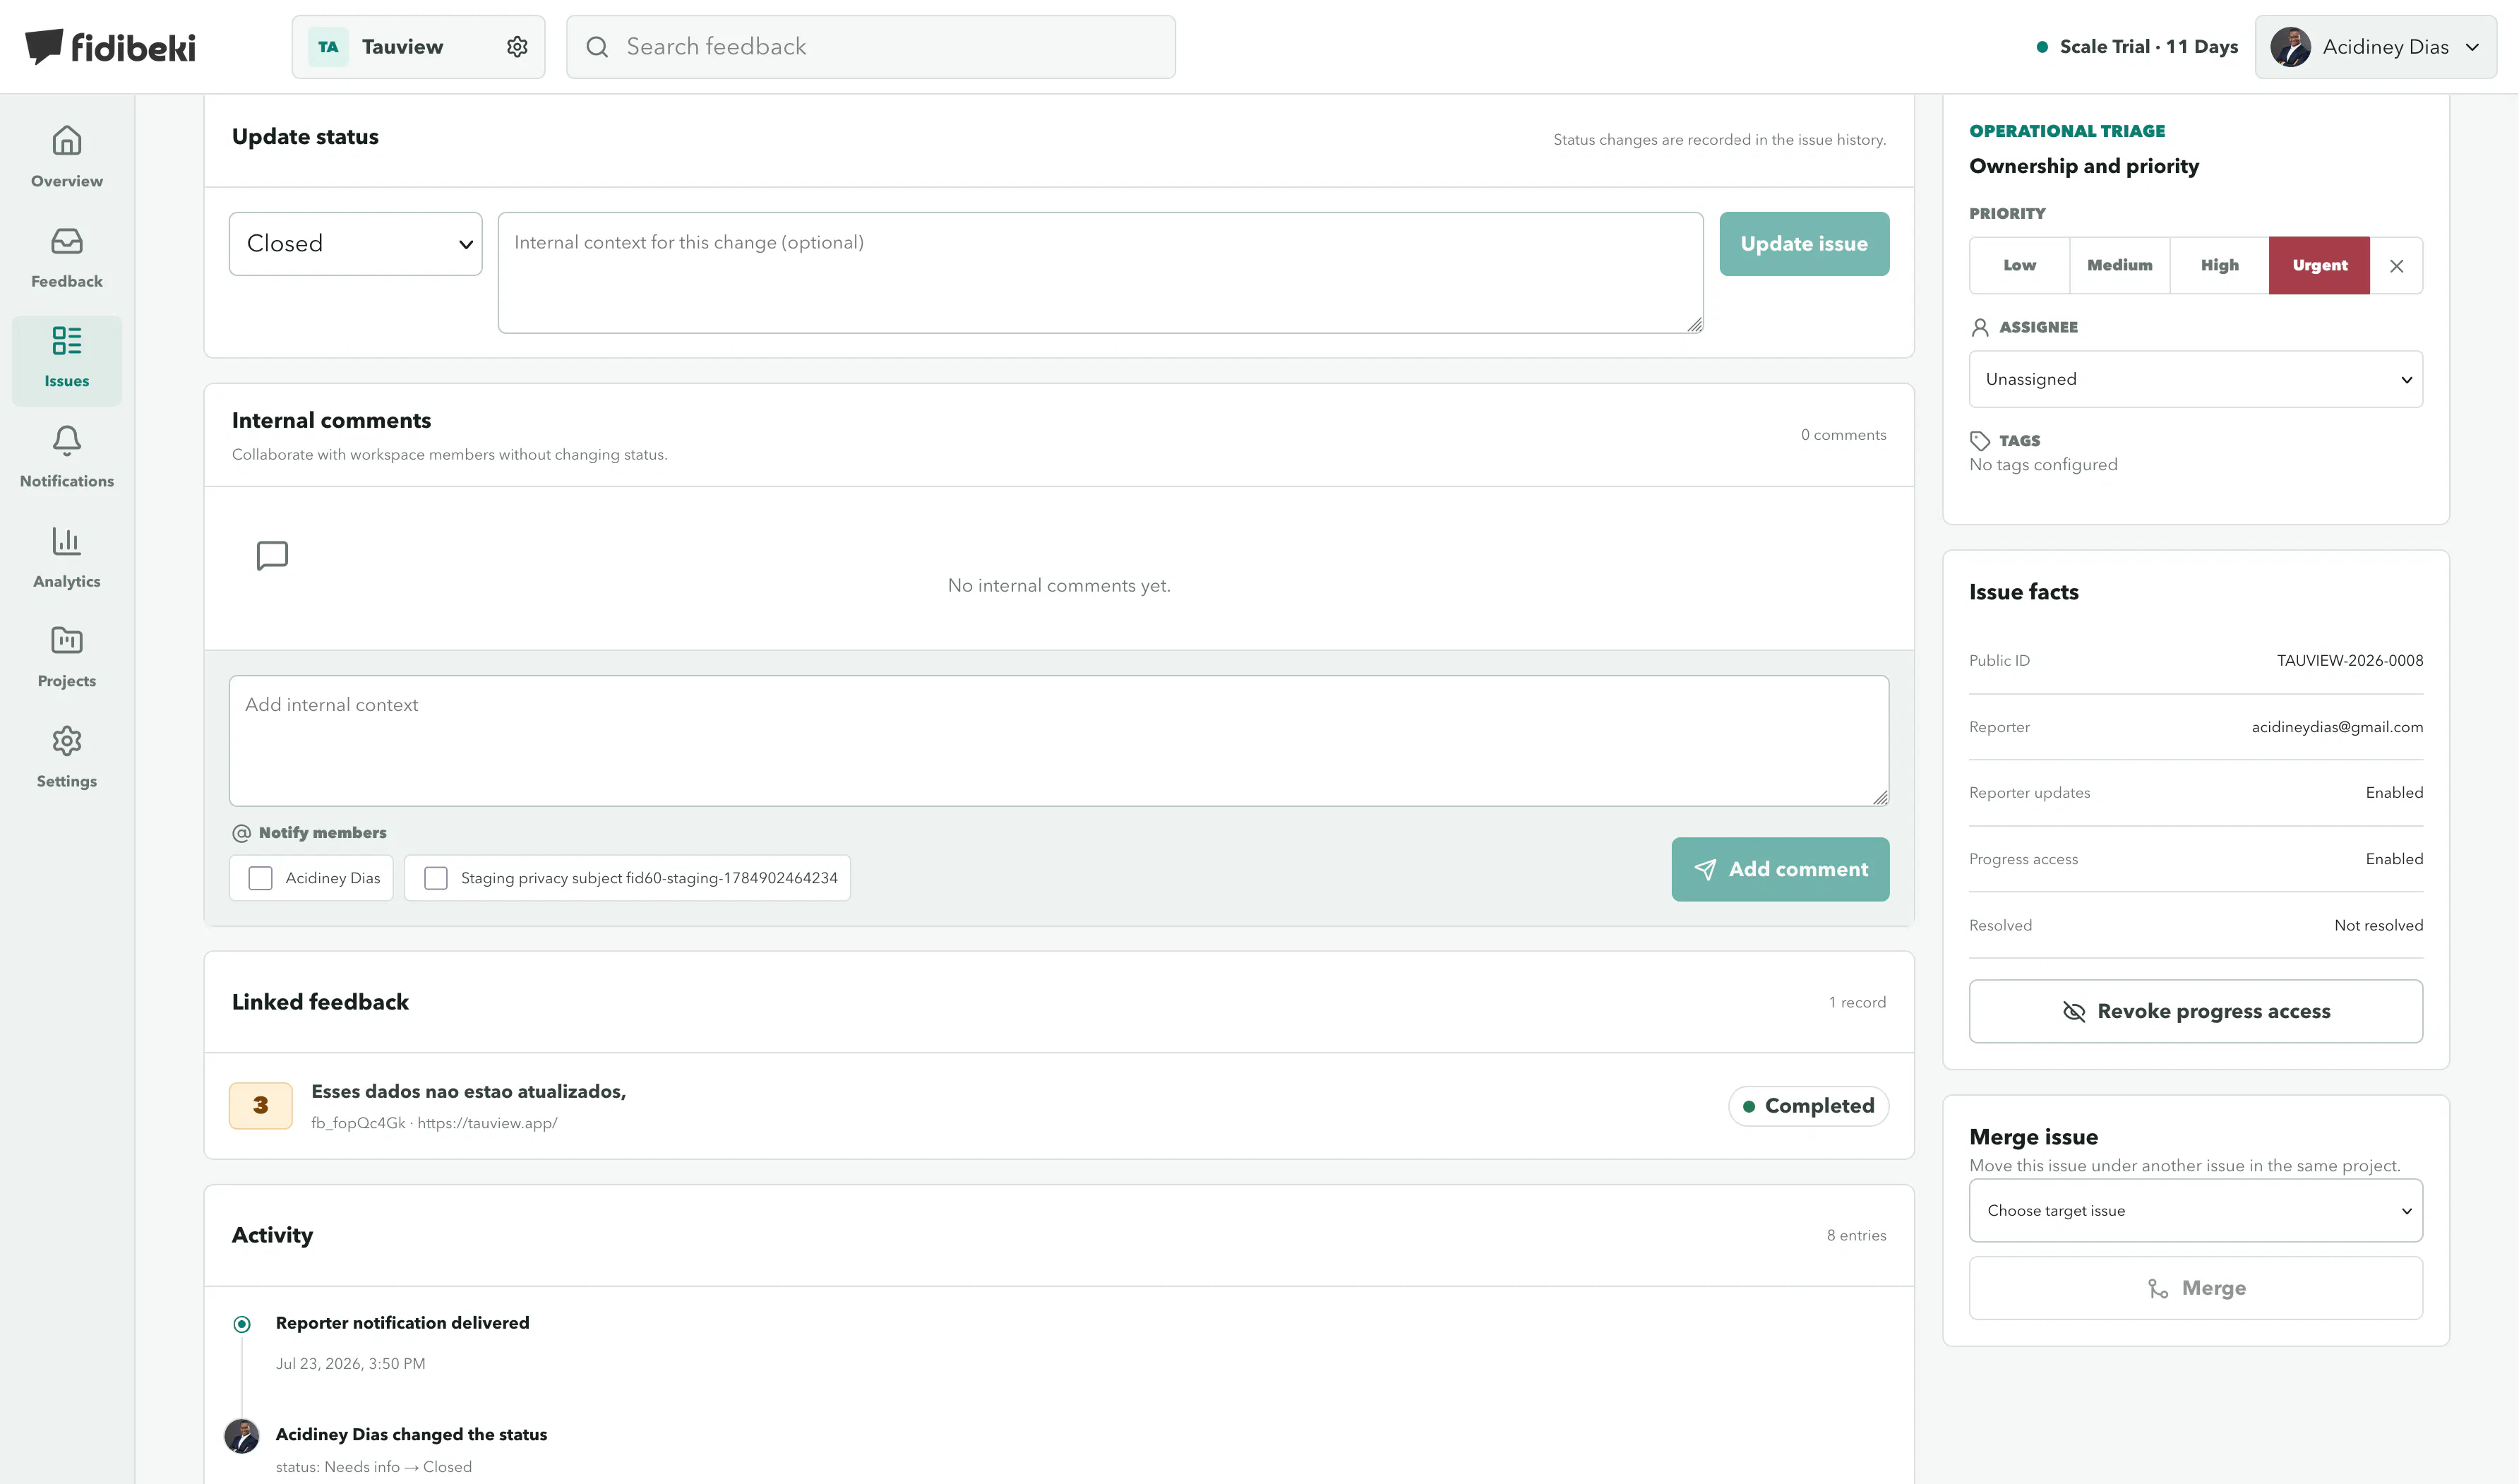This screenshot has height=1484, width=2519.
Task: Click the Merge button
Action: point(2195,1288)
